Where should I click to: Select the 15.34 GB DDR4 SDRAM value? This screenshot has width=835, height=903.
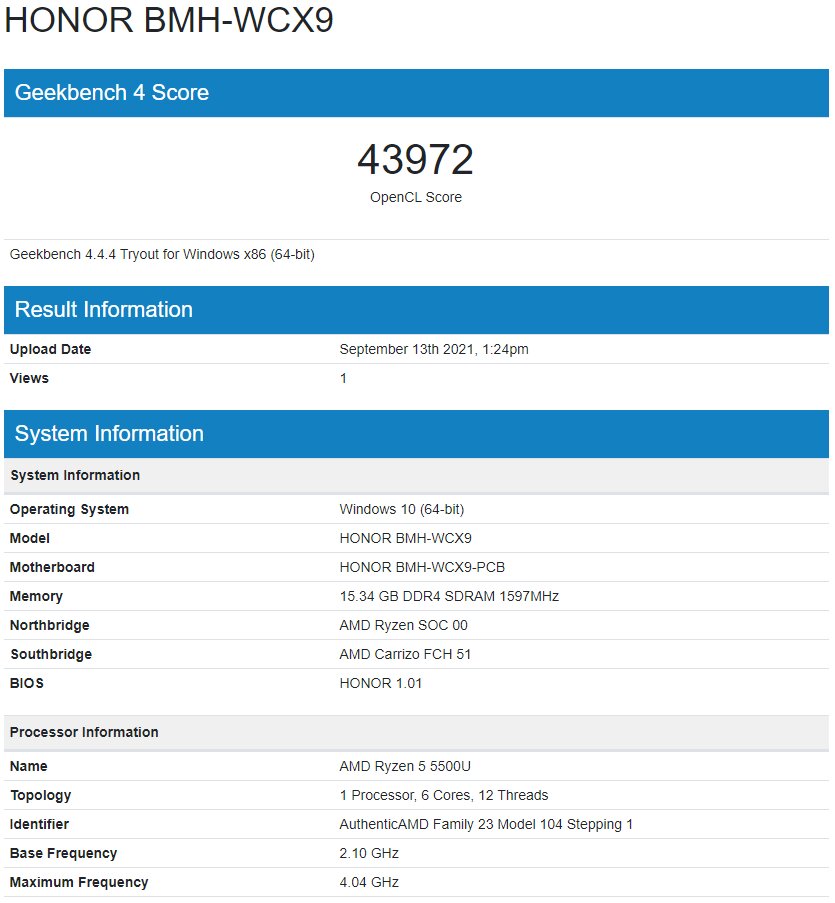449,596
